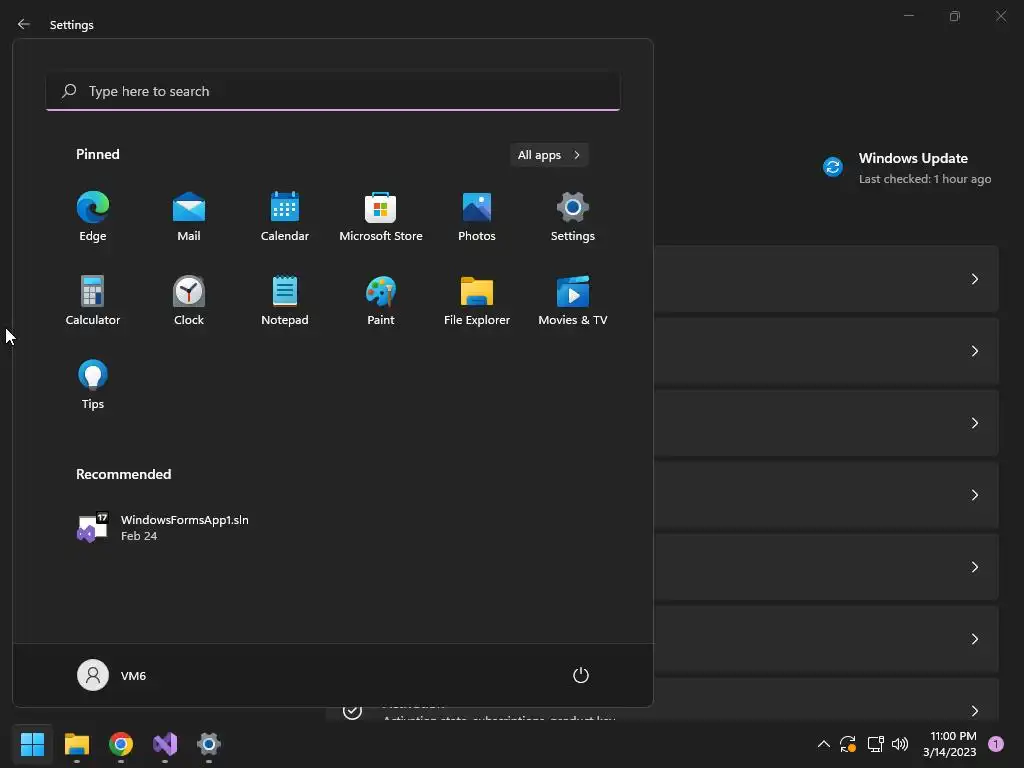Screen dimensions: 1024x768
Task: Open the notification count badge
Action: tap(996, 743)
